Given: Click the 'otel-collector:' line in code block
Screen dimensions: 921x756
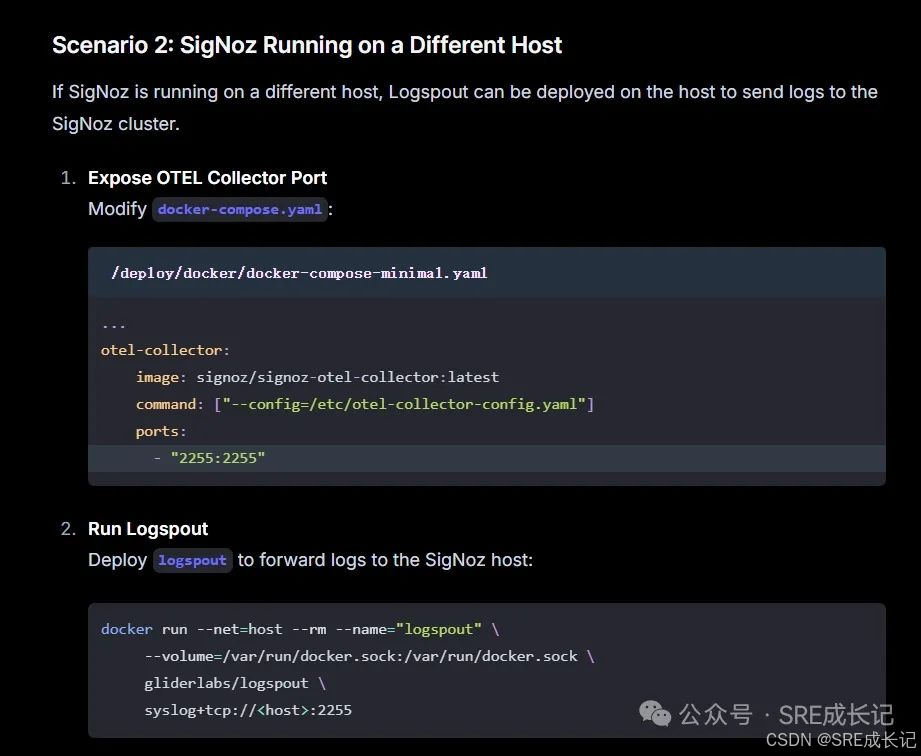Looking at the screenshot, I should pos(165,350).
